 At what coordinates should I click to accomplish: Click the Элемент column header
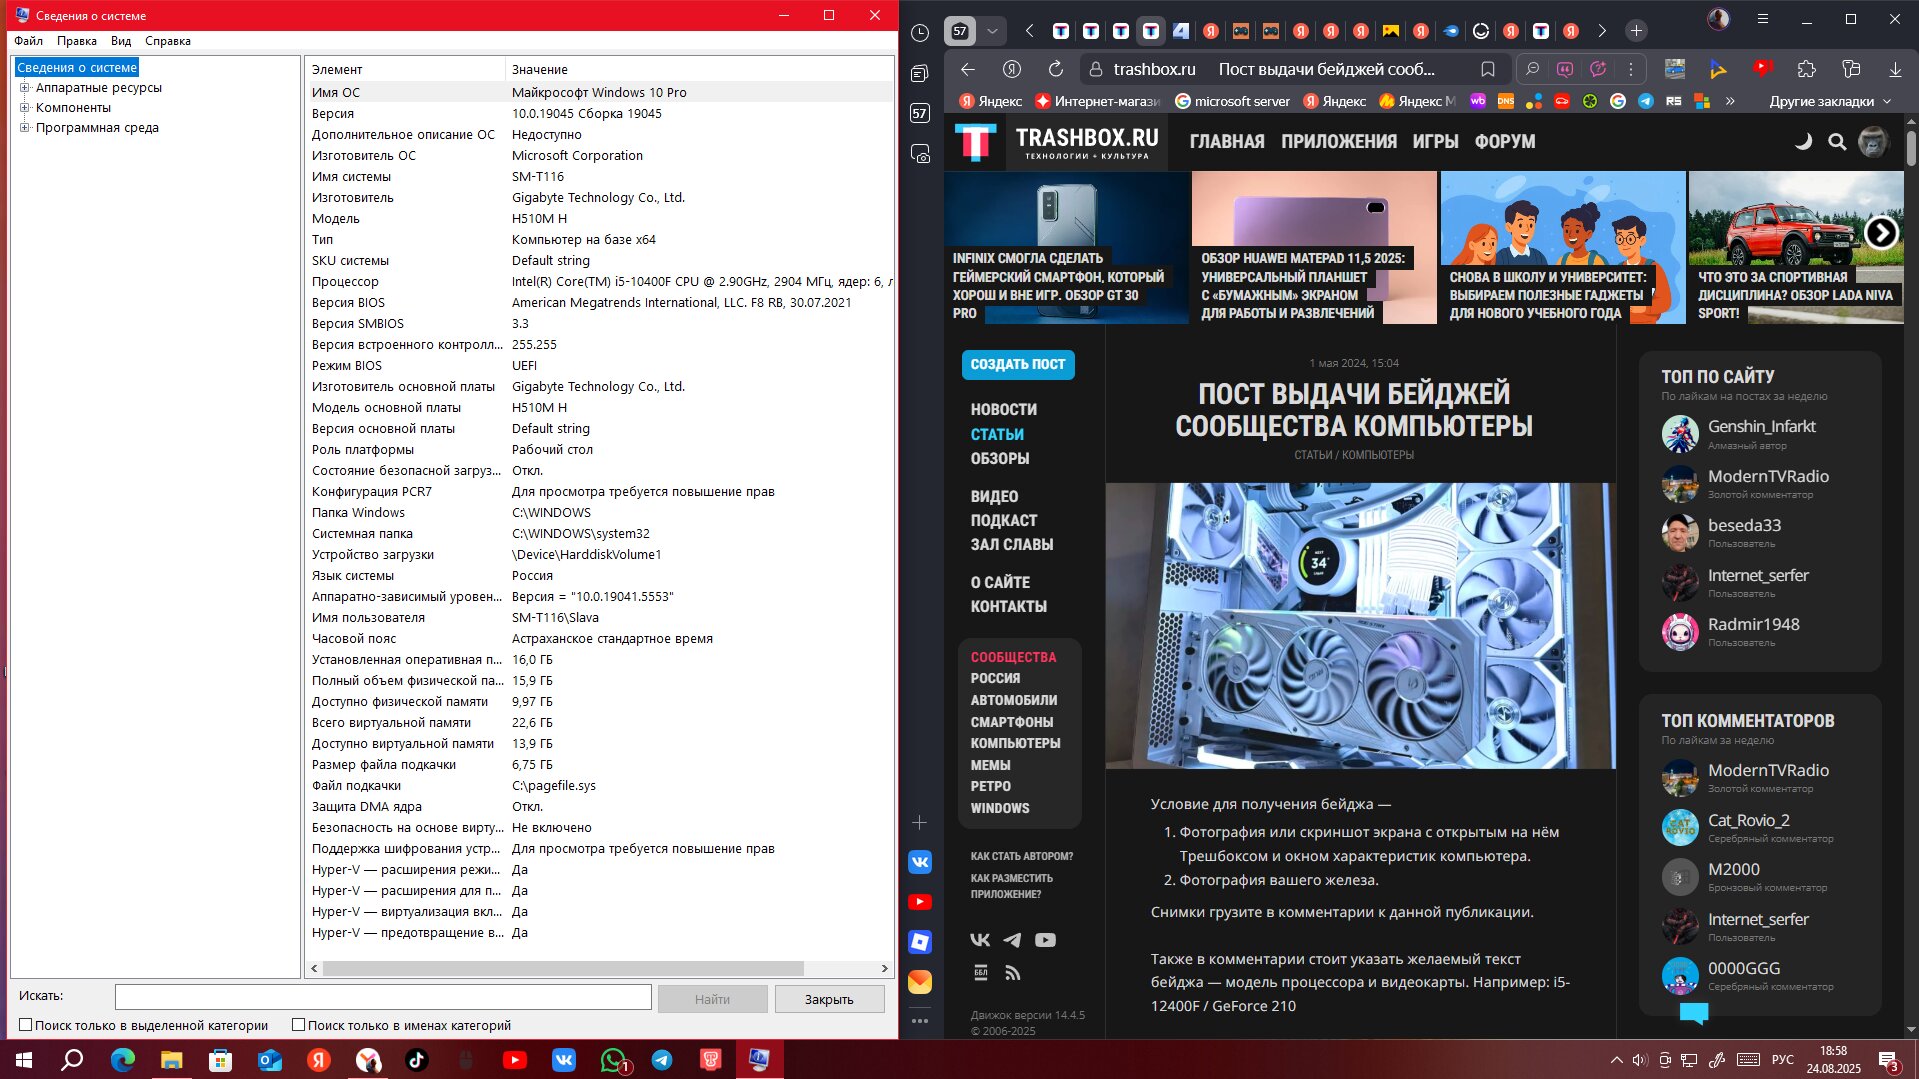click(405, 69)
